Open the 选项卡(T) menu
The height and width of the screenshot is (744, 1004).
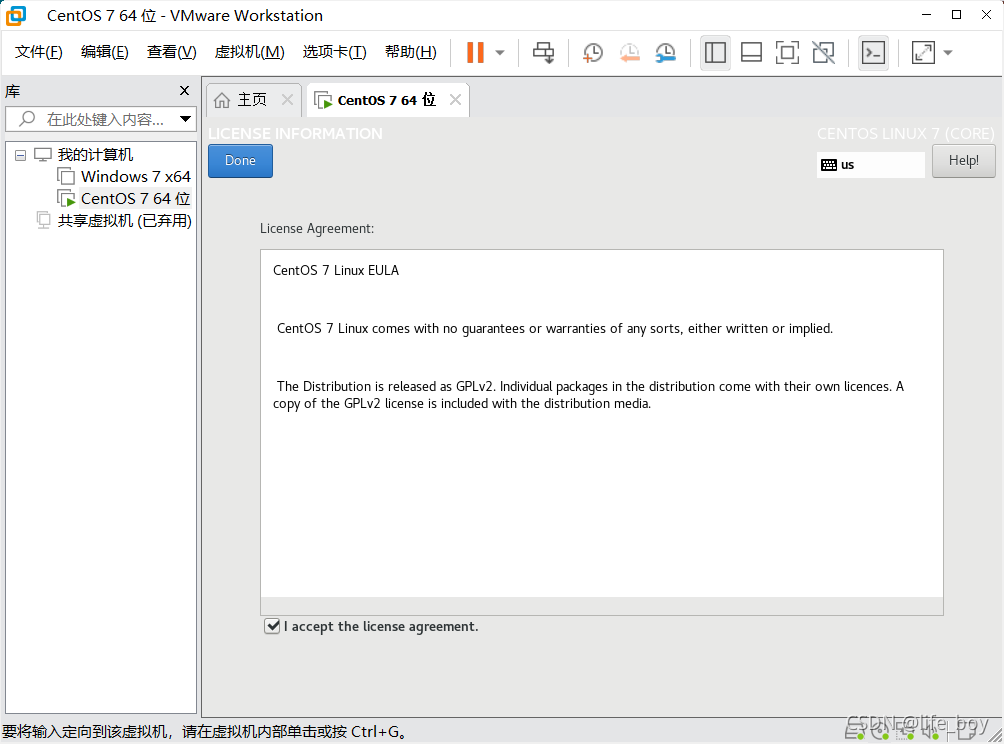[334, 52]
